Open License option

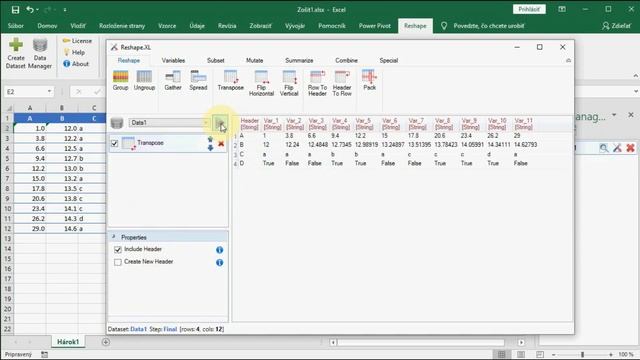pos(77,41)
